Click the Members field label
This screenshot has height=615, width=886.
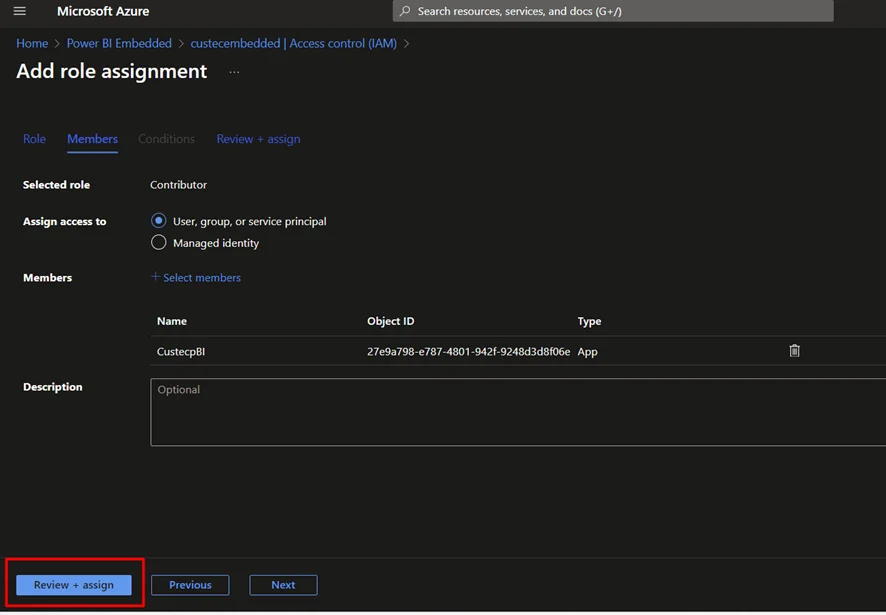click(x=47, y=278)
